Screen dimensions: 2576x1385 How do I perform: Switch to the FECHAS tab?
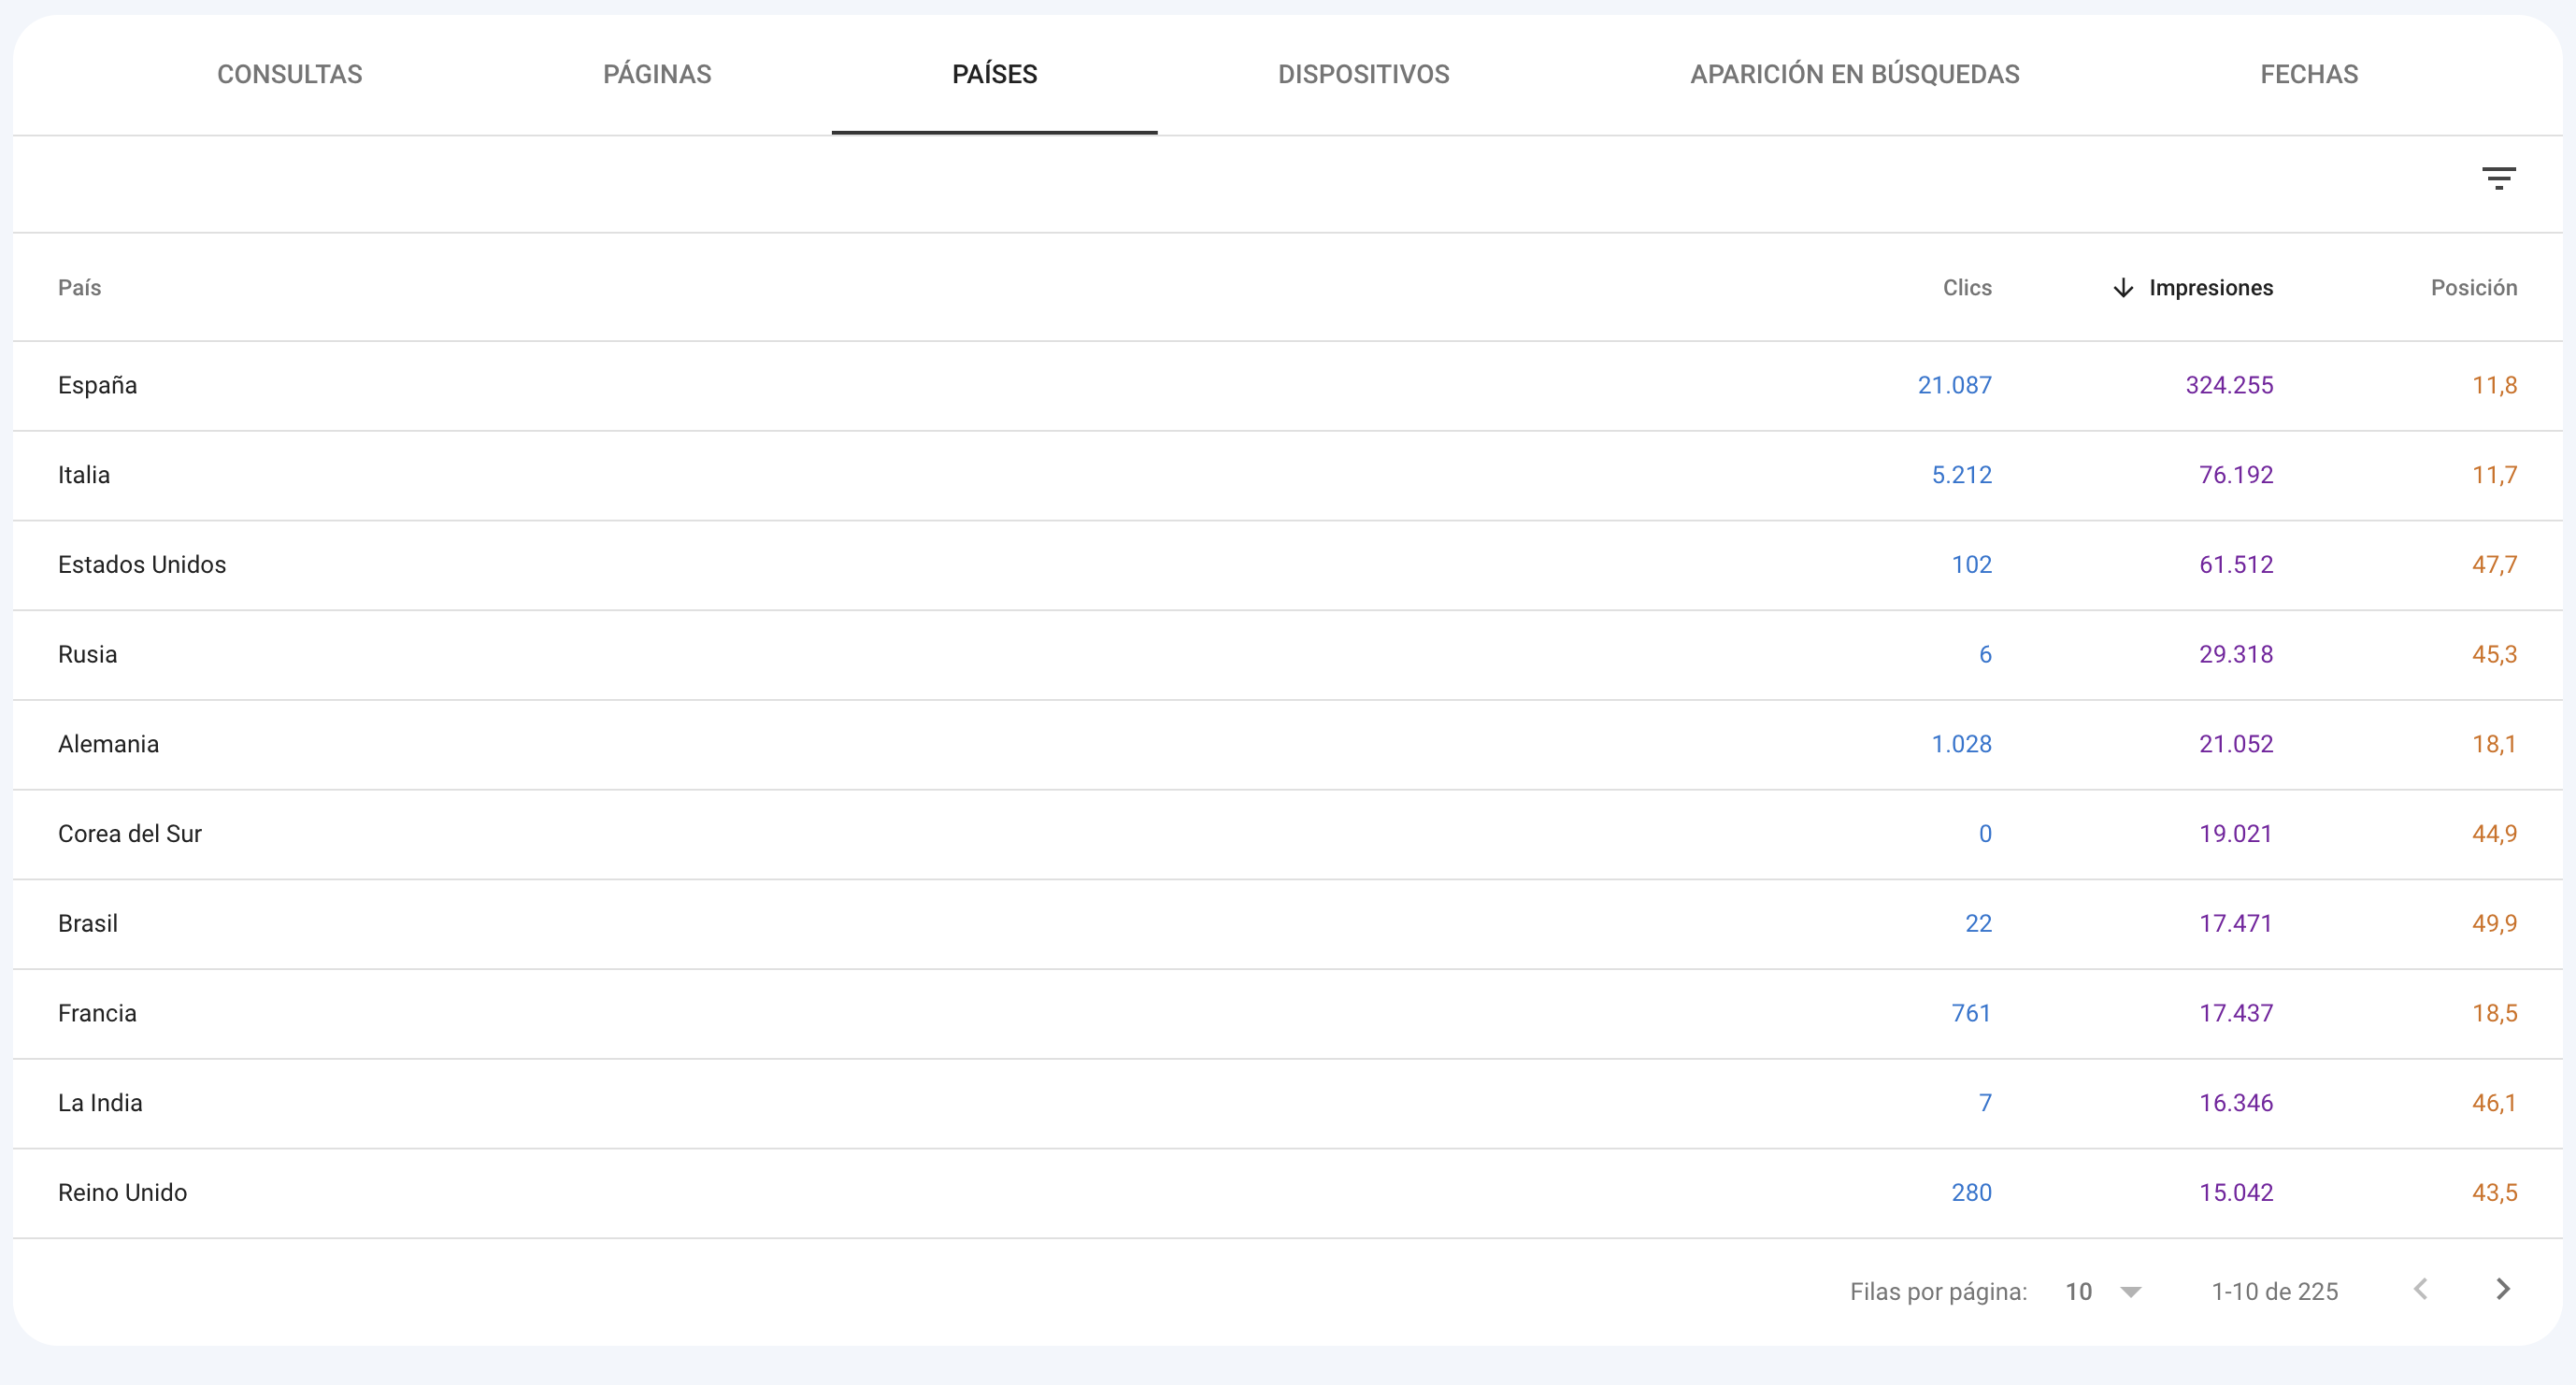pyautogui.click(x=2309, y=74)
